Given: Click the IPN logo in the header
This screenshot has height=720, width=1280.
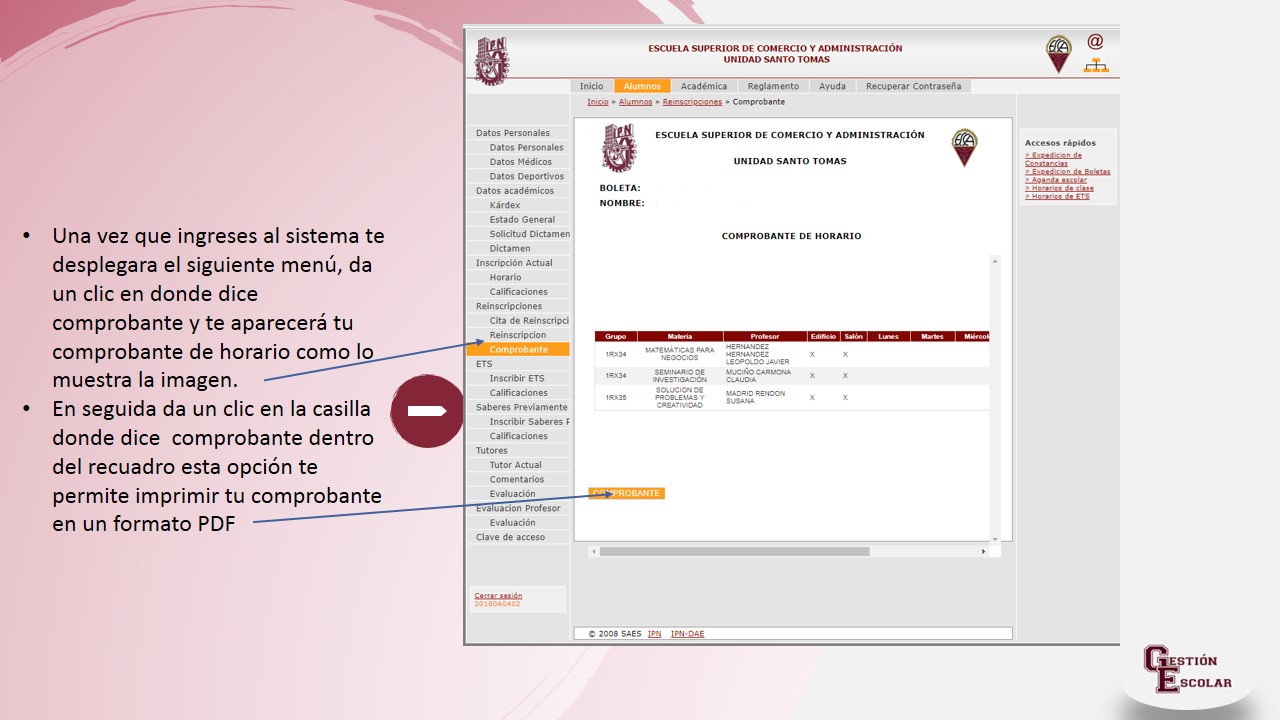Looking at the screenshot, I should (491, 60).
